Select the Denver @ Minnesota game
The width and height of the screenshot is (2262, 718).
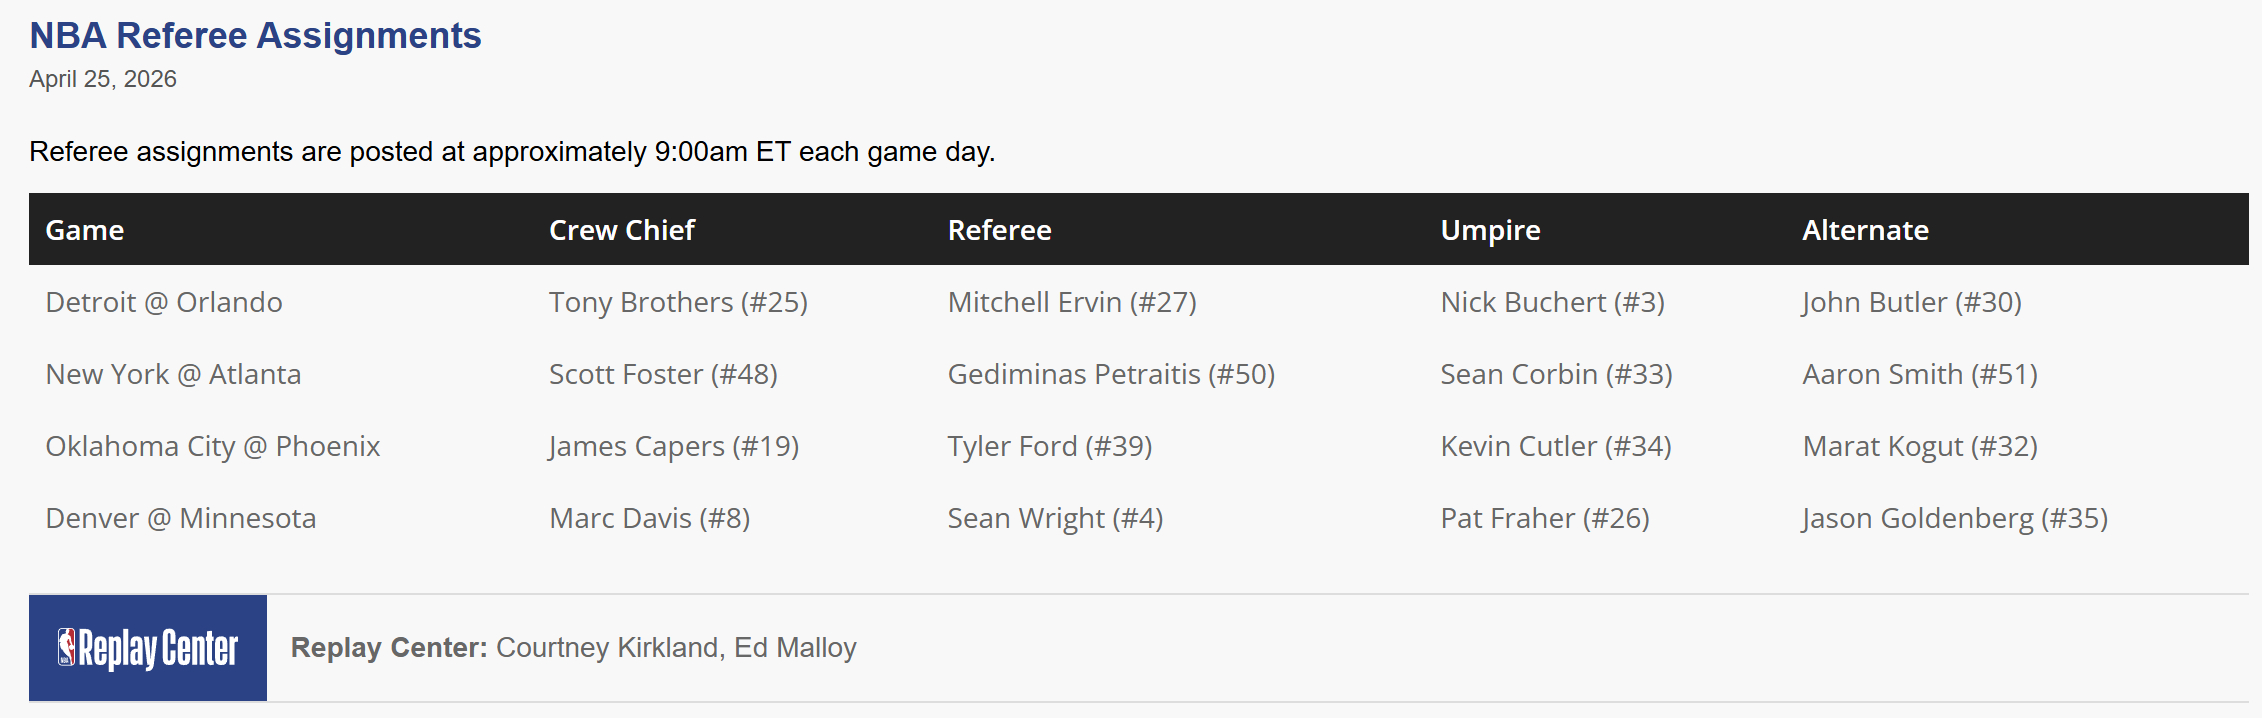tap(181, 518)
